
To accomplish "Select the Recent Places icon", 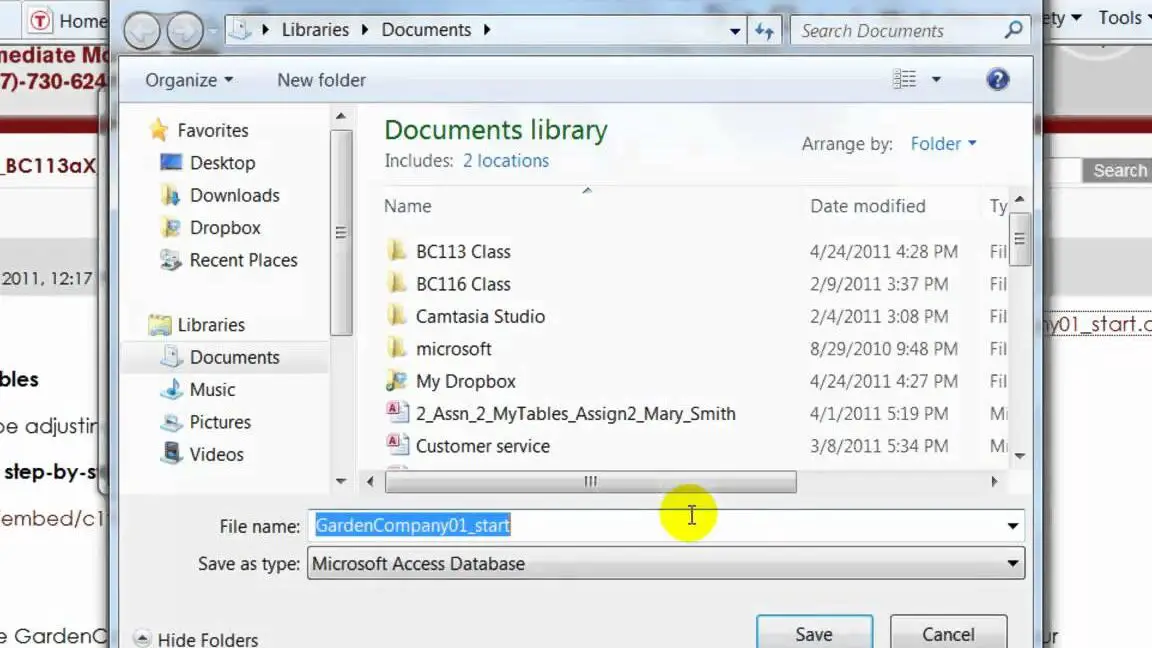I will (x=170, y=259).
